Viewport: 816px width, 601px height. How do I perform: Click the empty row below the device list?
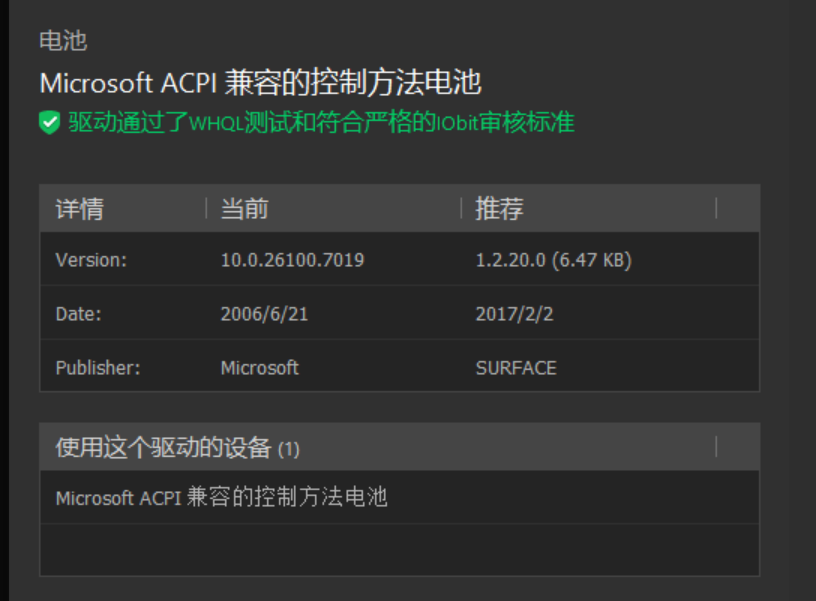[x=398, y=549]
